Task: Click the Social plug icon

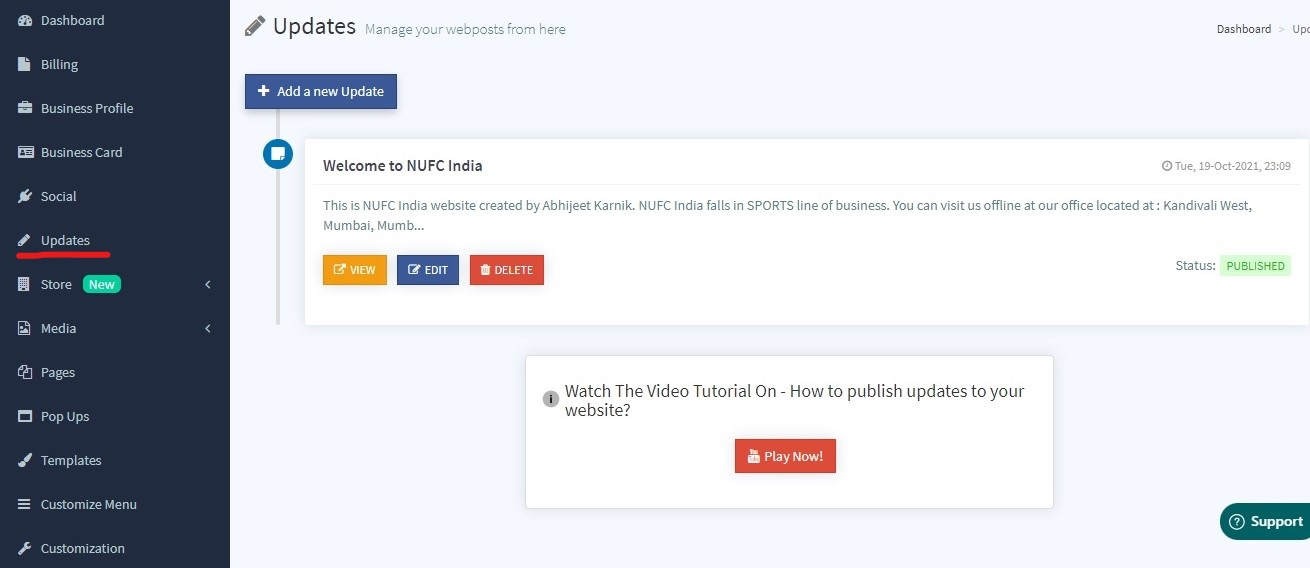Action: (25, 196)
